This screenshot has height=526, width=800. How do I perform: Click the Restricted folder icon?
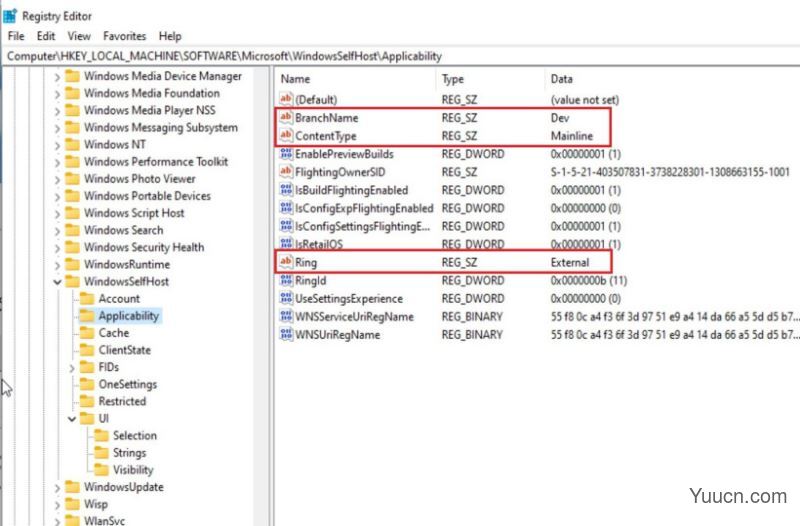(x=87, y=401)
